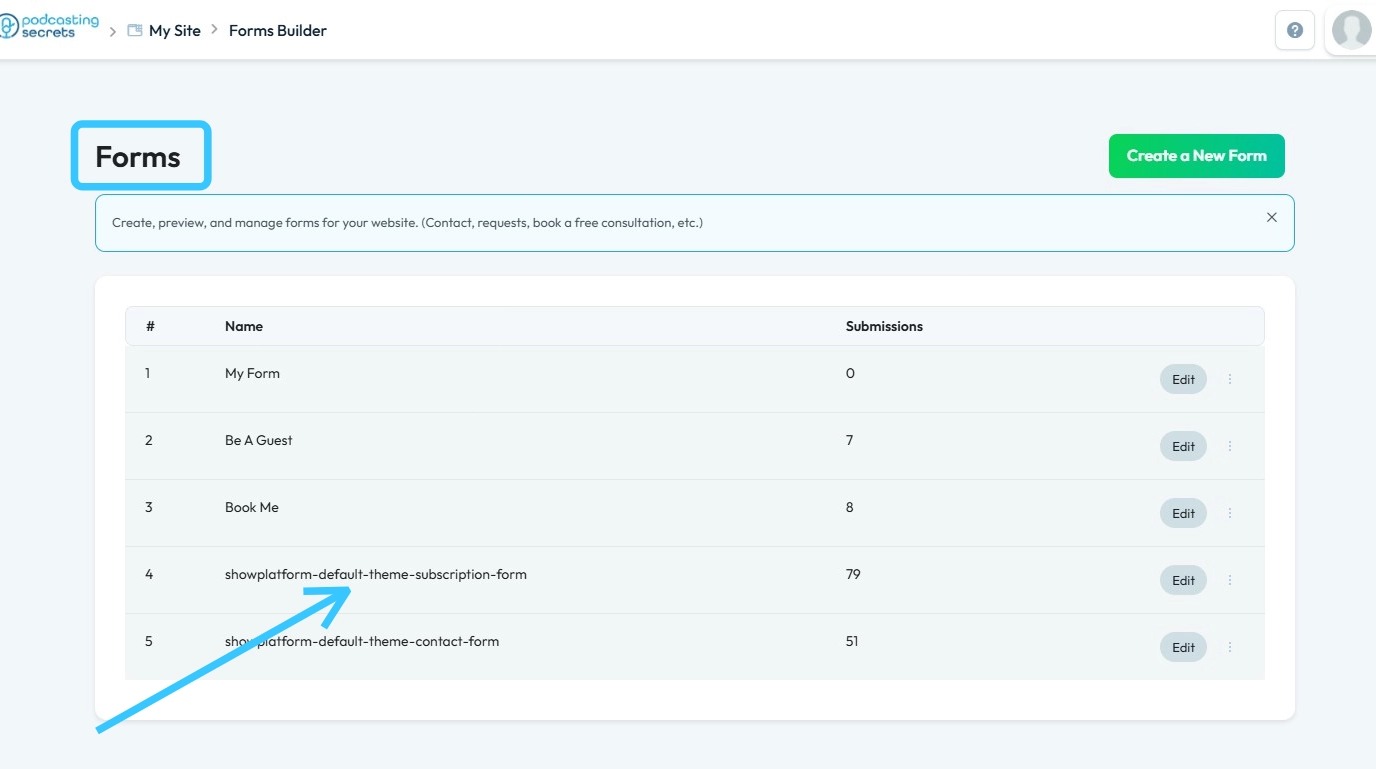Image resolution: width=1376 pixels, height=769 pixels.
Task: Edit the My Form entry
Action: pyautogui.click(x=1183, y=379)
